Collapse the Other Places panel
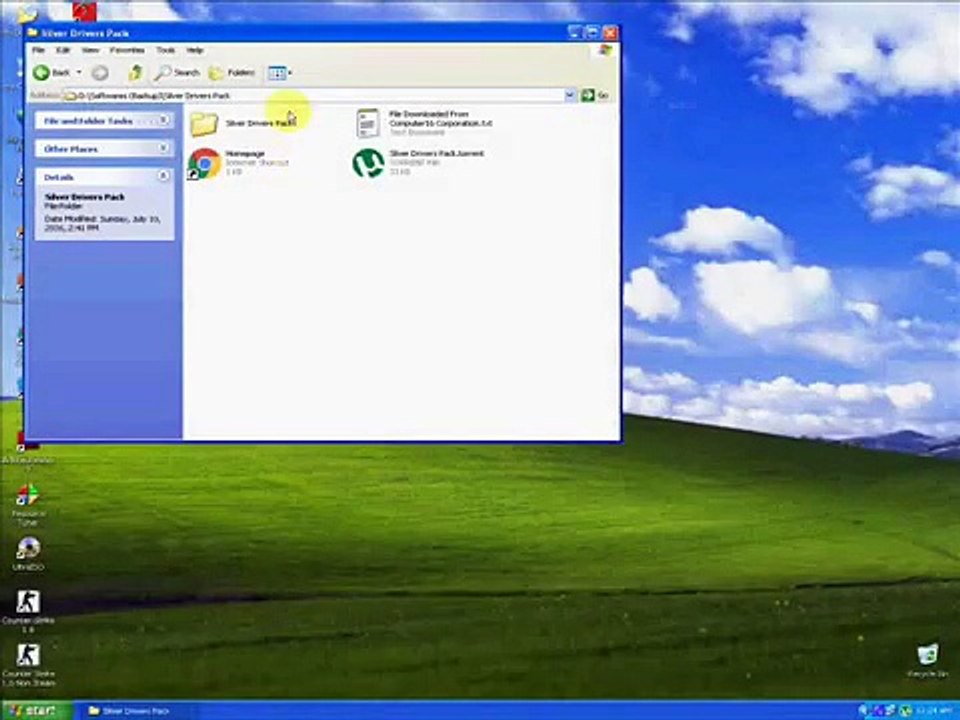The image size is (960, 720). [163, 148]
